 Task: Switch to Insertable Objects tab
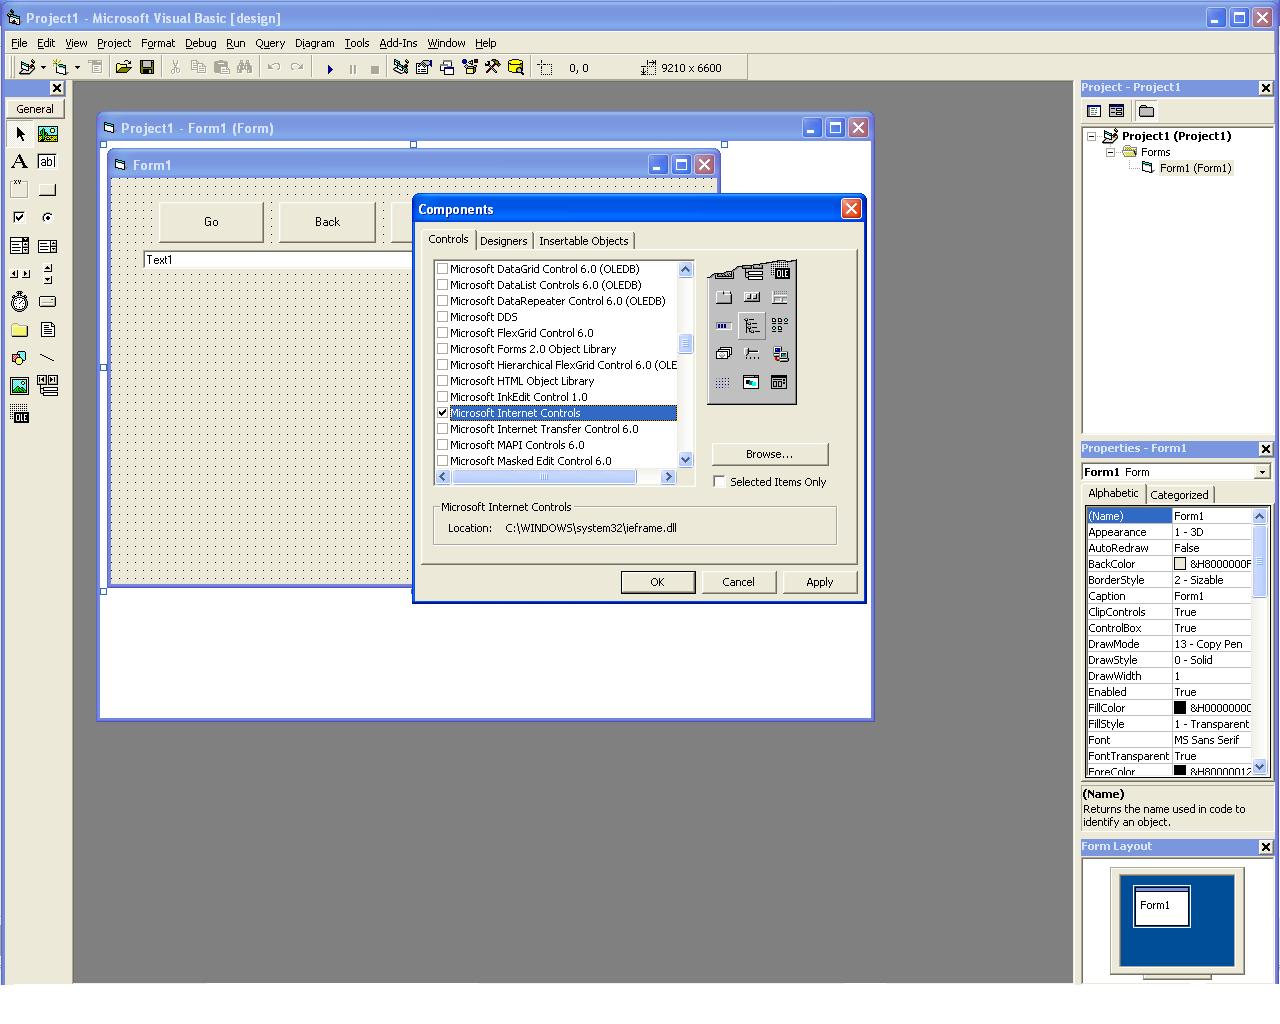tap(584, 241)
